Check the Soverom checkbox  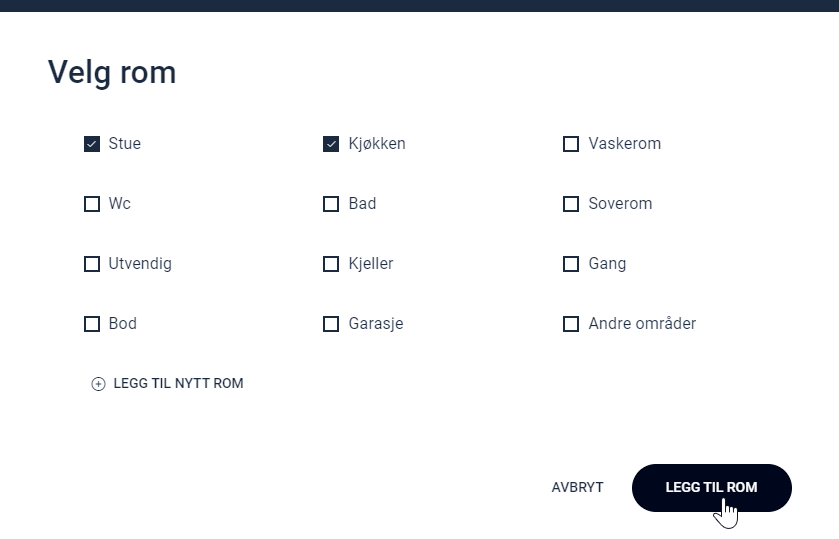[571, 204]
